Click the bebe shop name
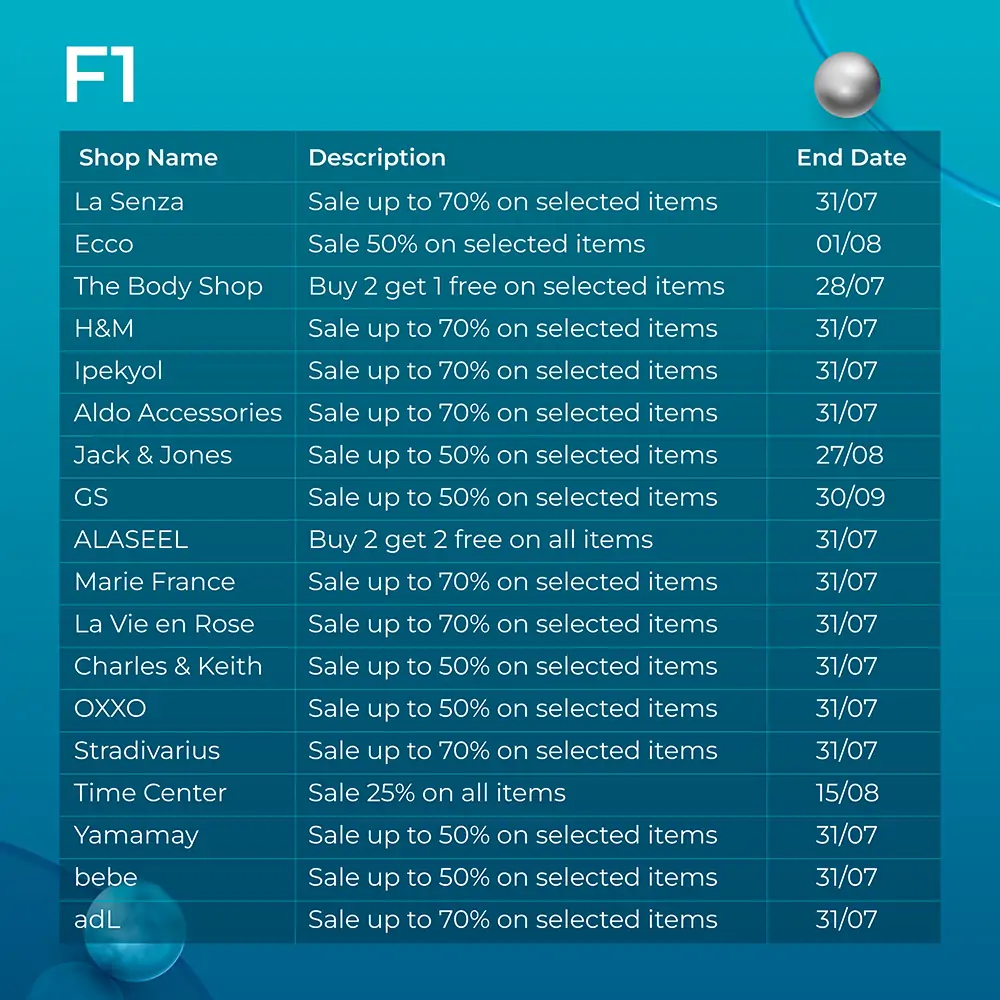Viewport: 1000px width, 1000px height. pyautogui.click(x=106, y=878)
